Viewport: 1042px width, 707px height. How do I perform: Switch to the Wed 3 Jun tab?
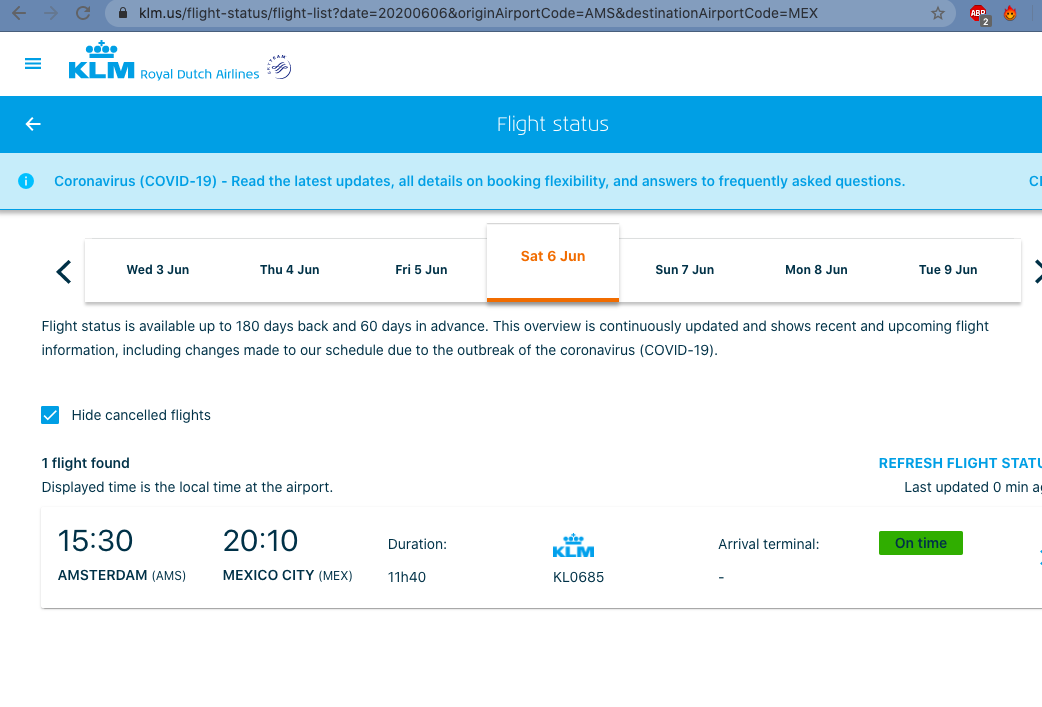click(158, 270)
